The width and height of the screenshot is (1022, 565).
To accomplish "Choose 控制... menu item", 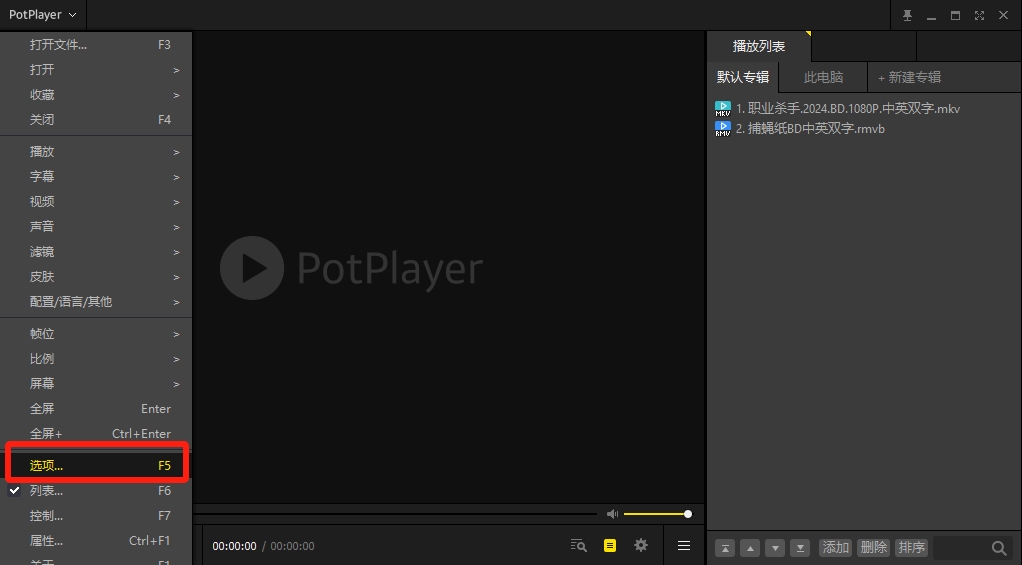I will pyautogui.click(x=96, y=515).
